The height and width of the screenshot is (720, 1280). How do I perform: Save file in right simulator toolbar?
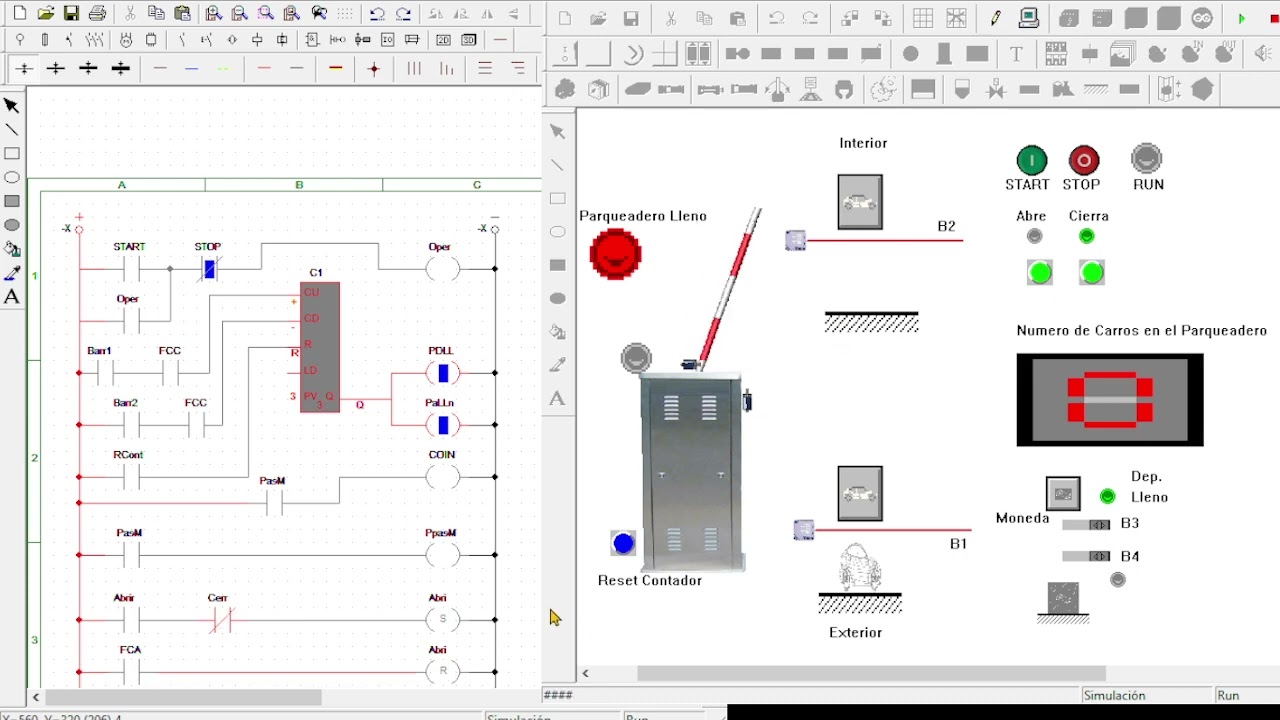[x=631, y=19]
